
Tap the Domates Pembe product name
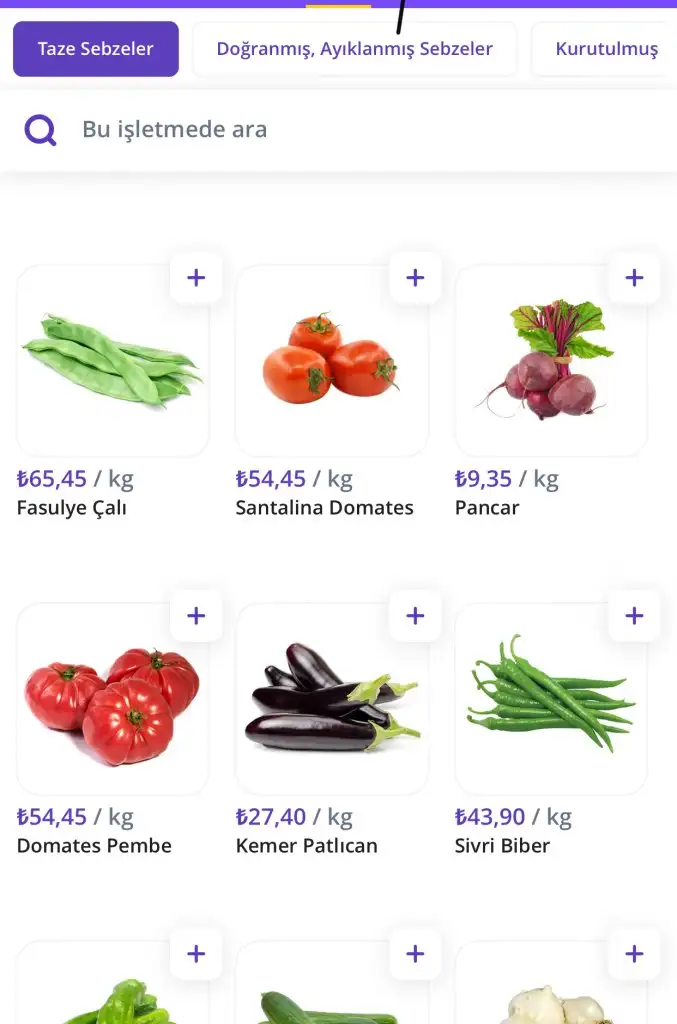94,846
